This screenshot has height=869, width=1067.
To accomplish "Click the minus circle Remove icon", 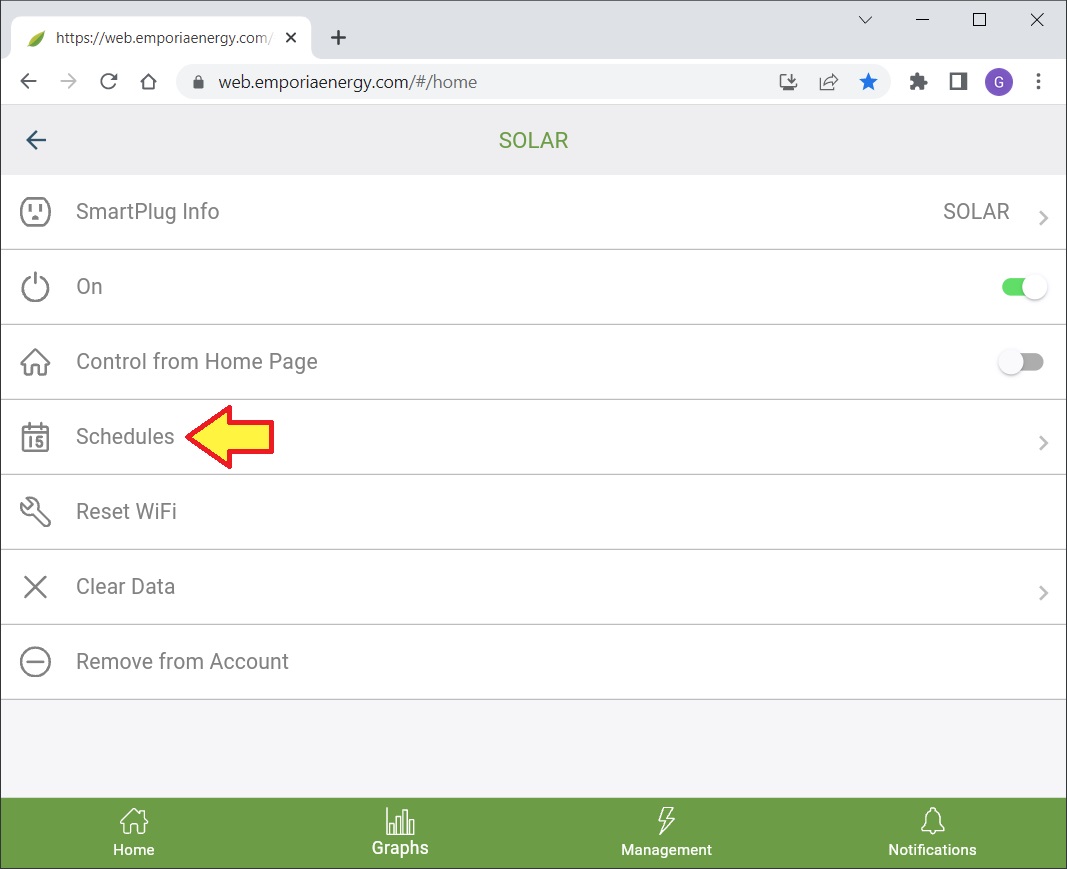I will point(35,662).
